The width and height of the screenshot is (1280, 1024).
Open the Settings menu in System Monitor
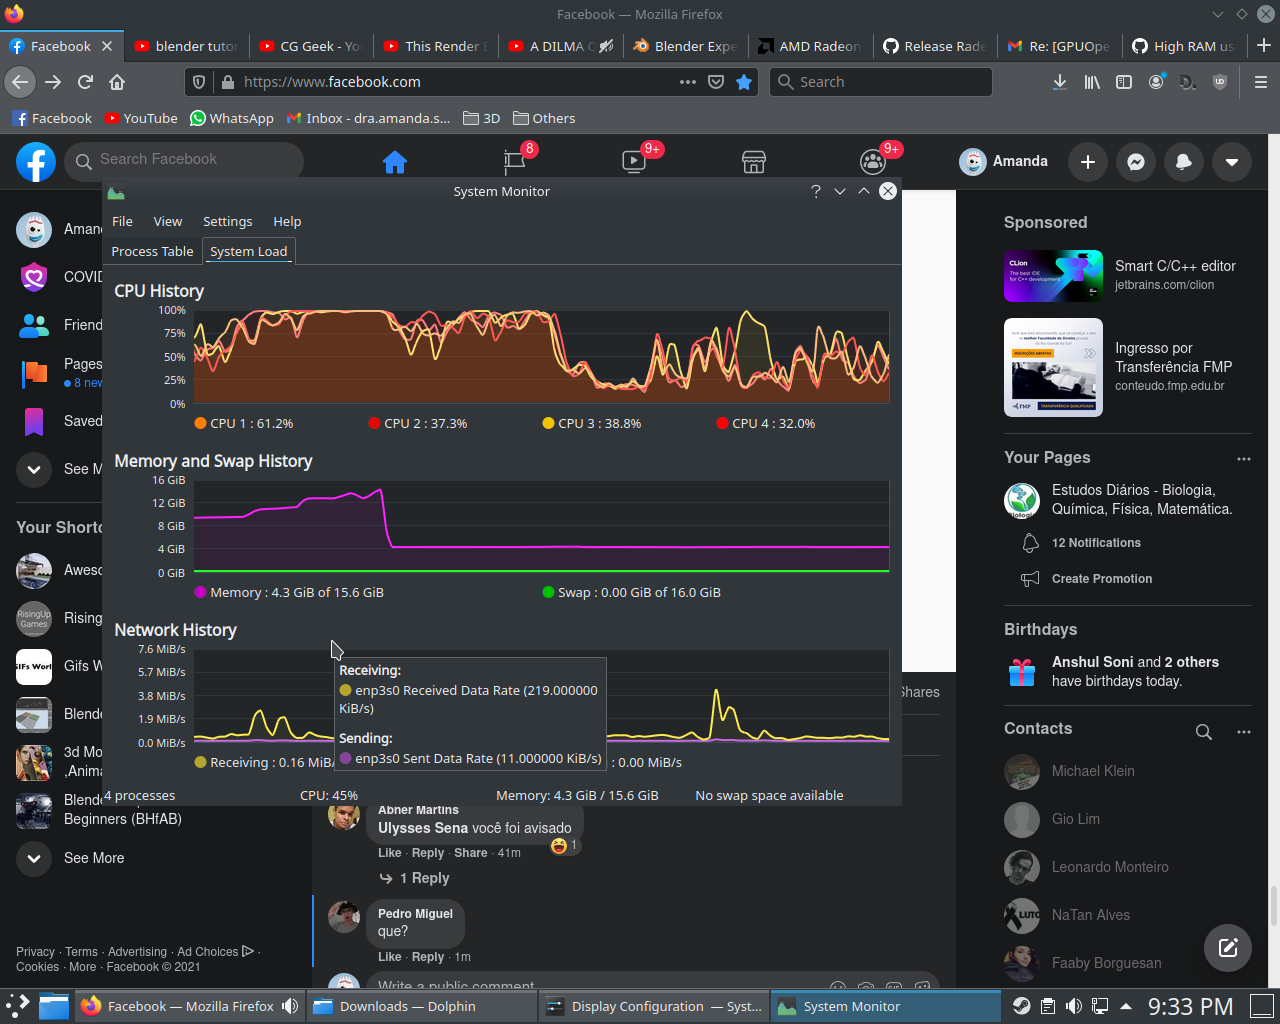tap(227, 221)
